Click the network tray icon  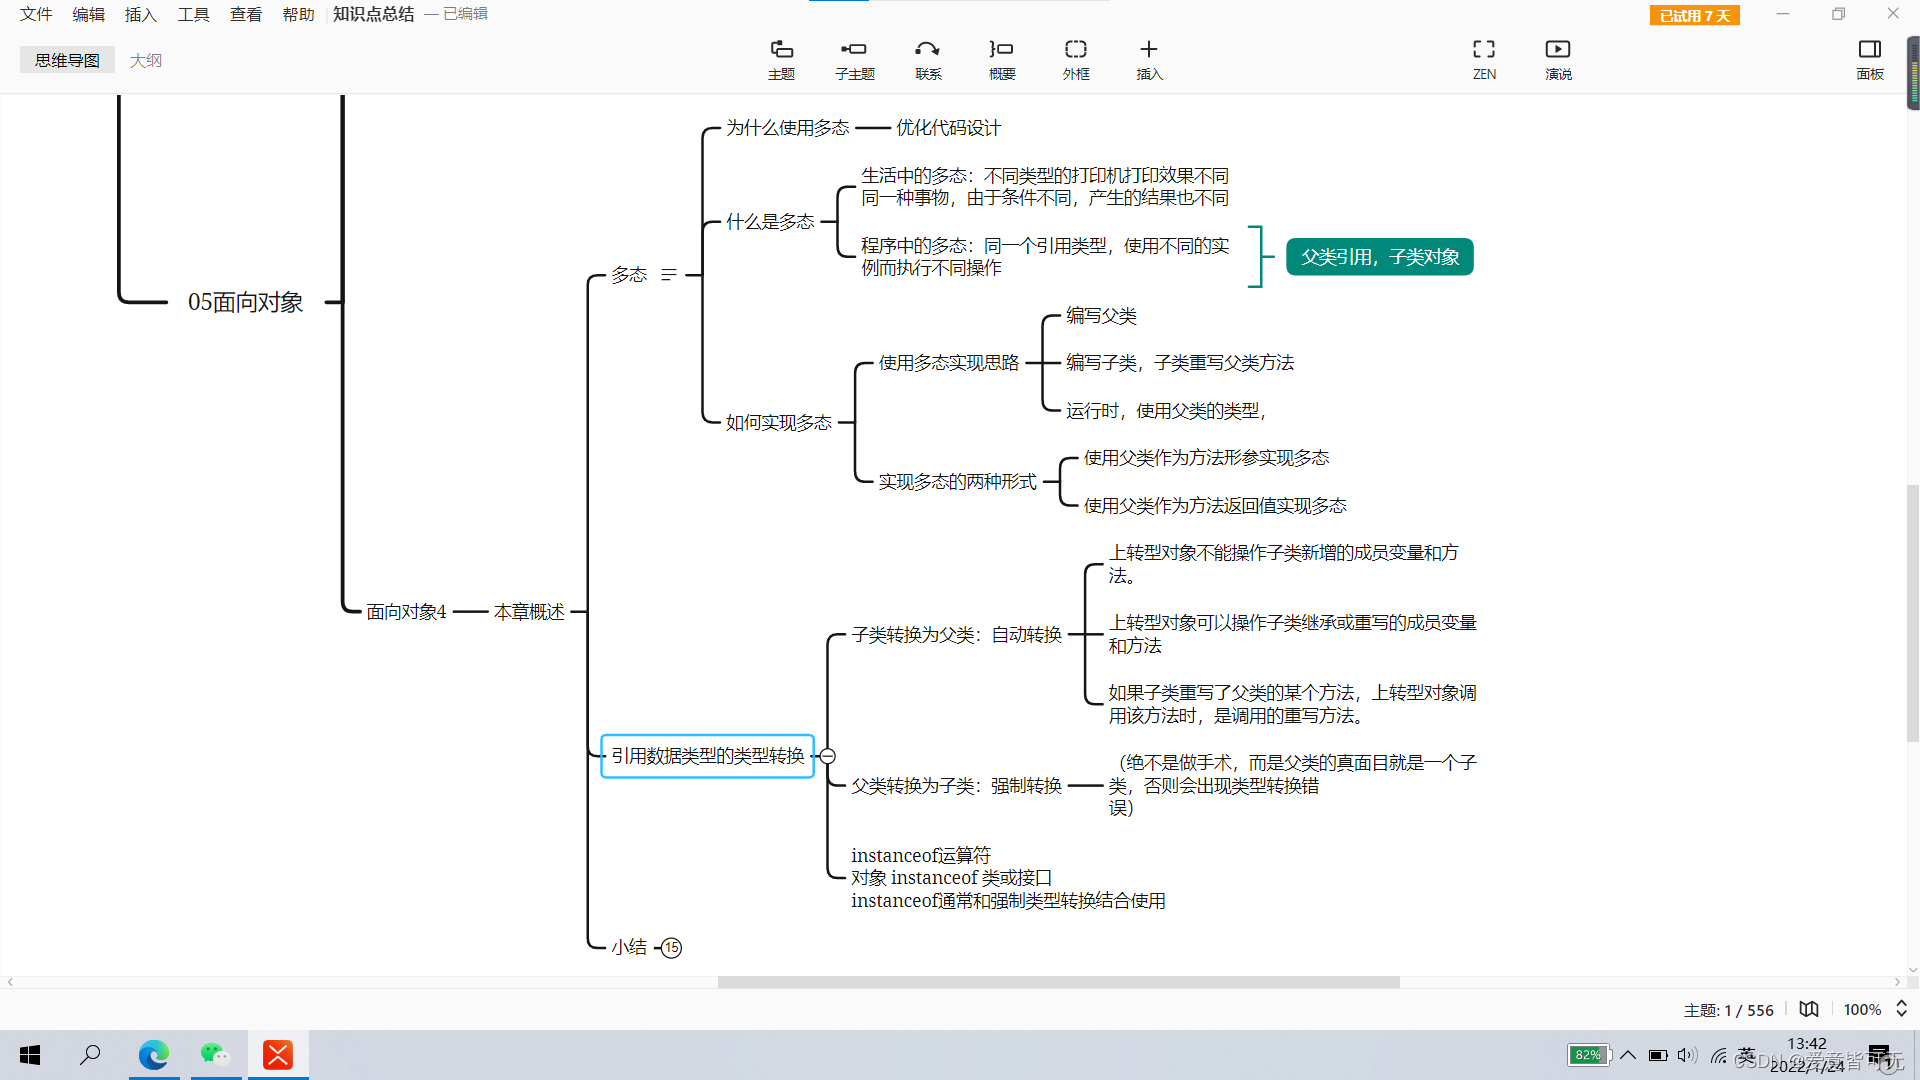(1718, 1055)
